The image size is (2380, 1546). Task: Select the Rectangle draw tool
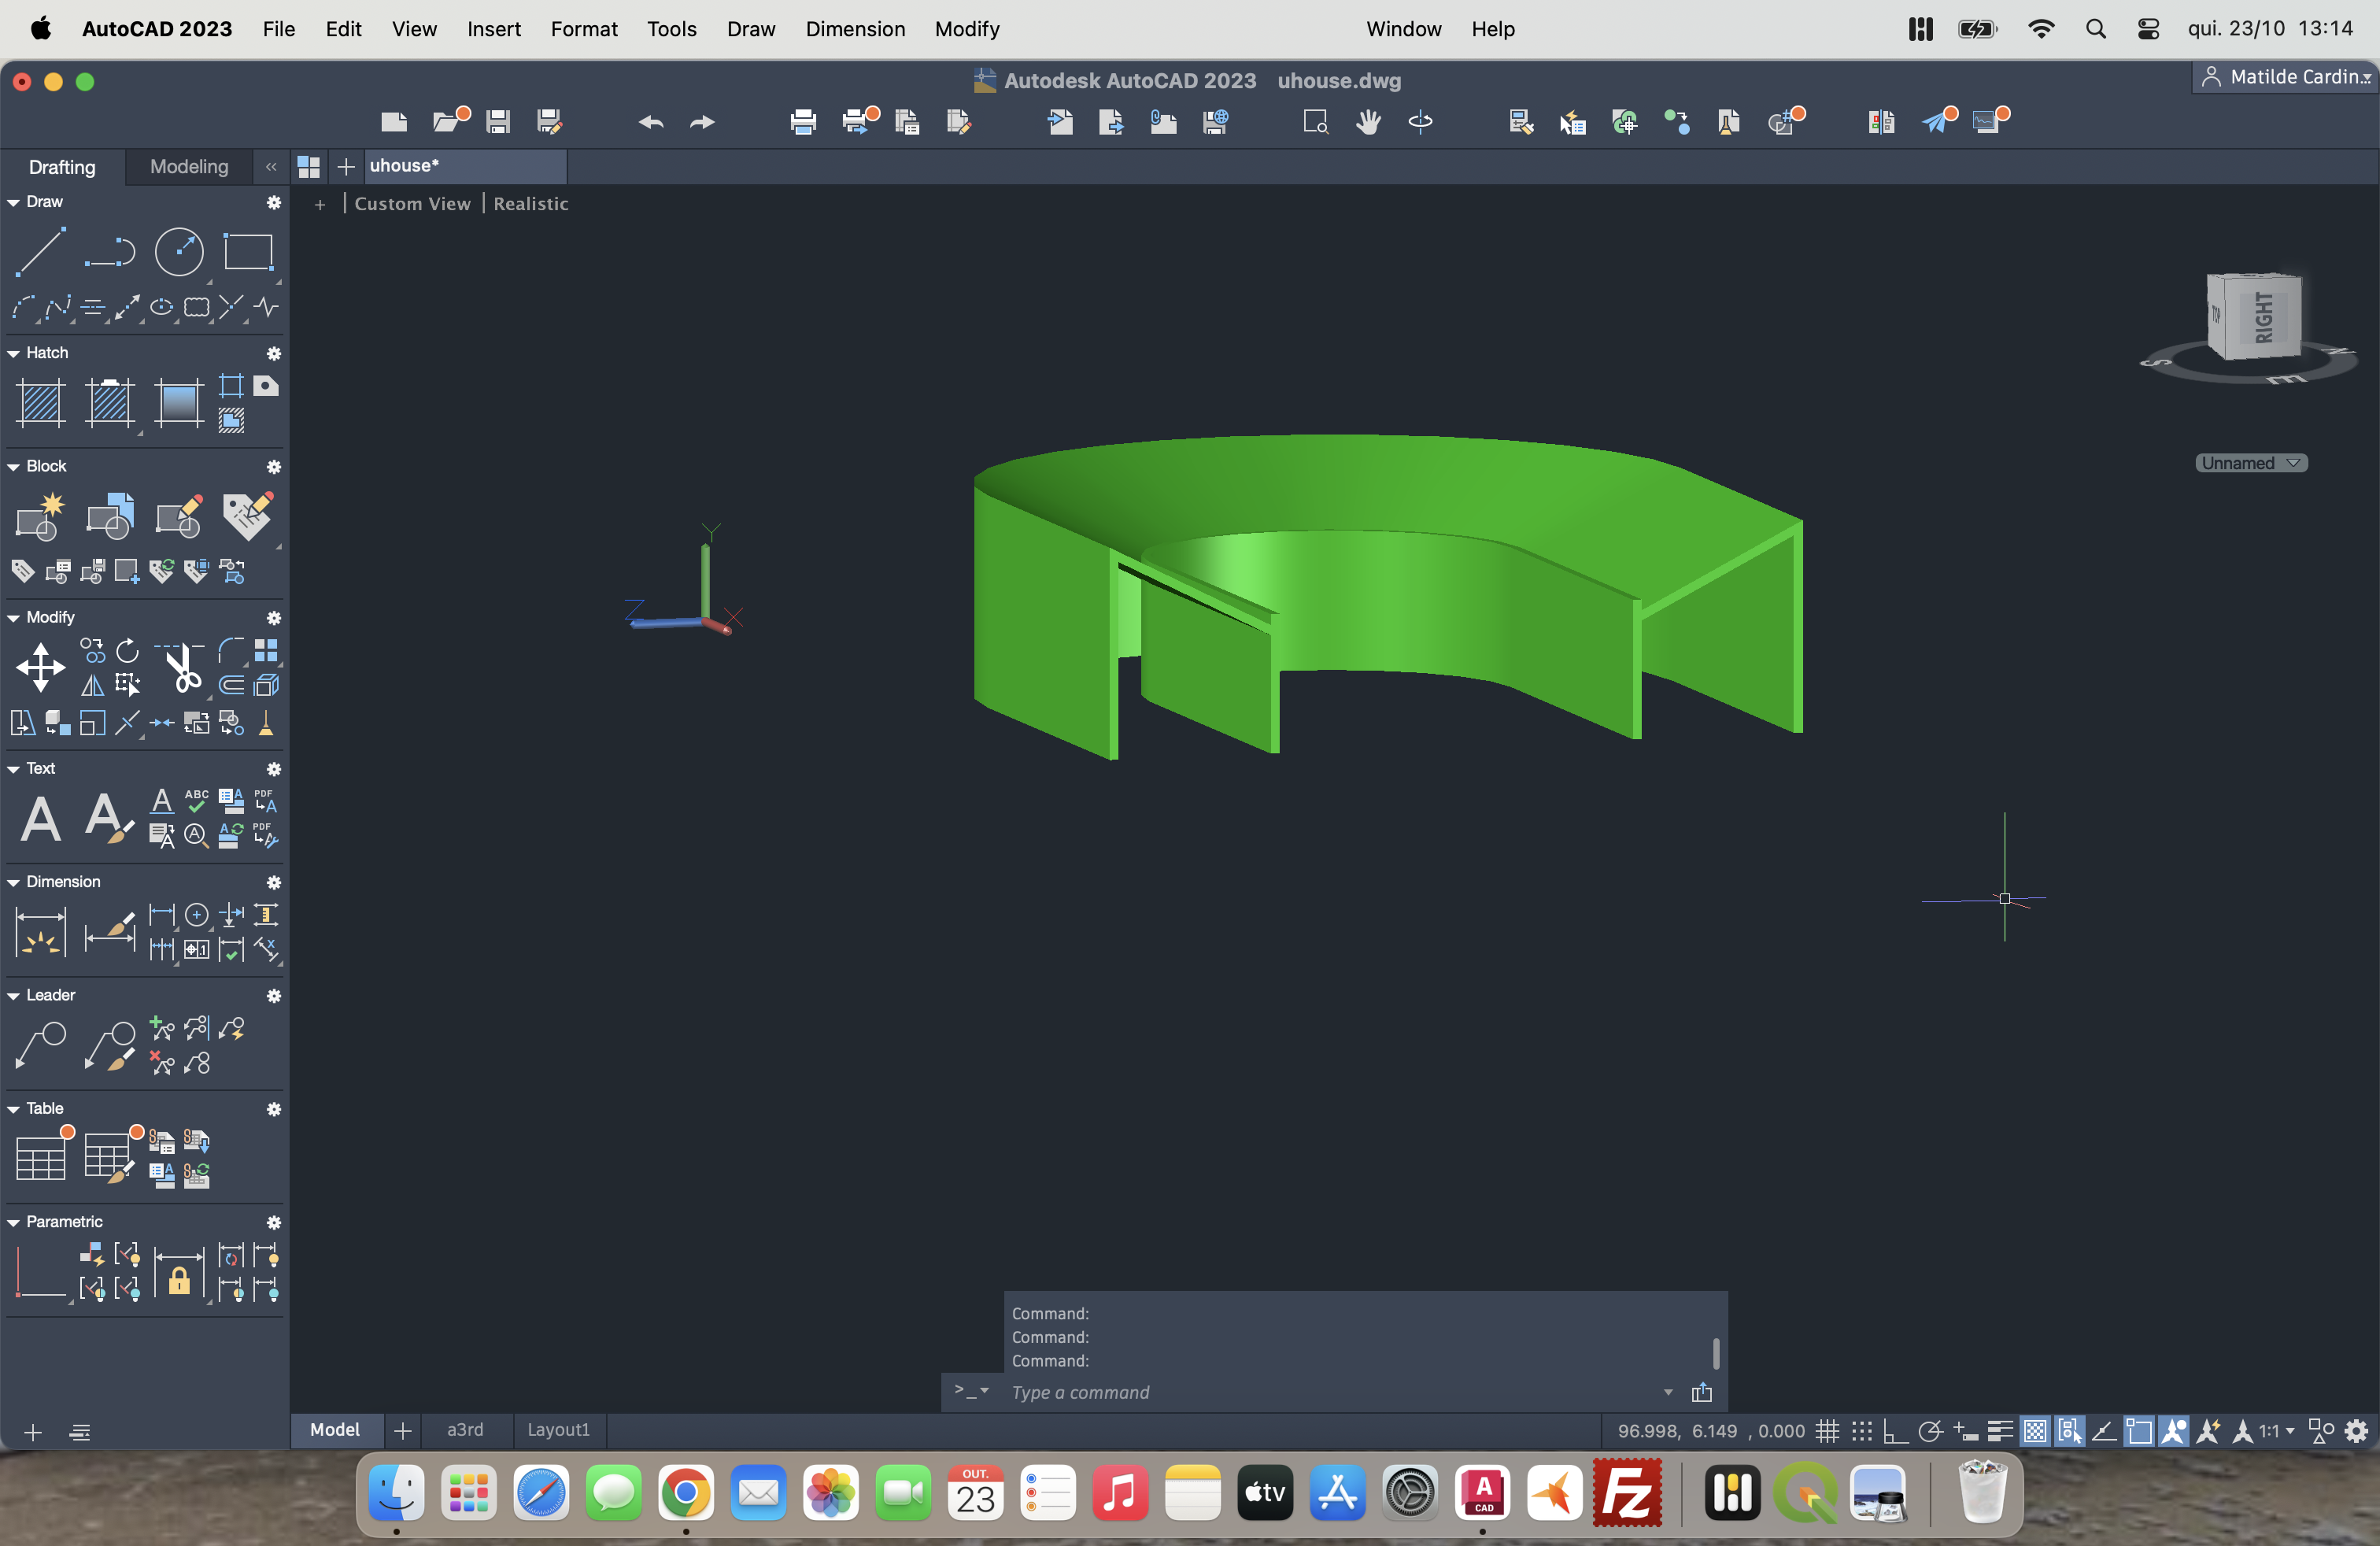pyautogui.click(x=248, y=251)
